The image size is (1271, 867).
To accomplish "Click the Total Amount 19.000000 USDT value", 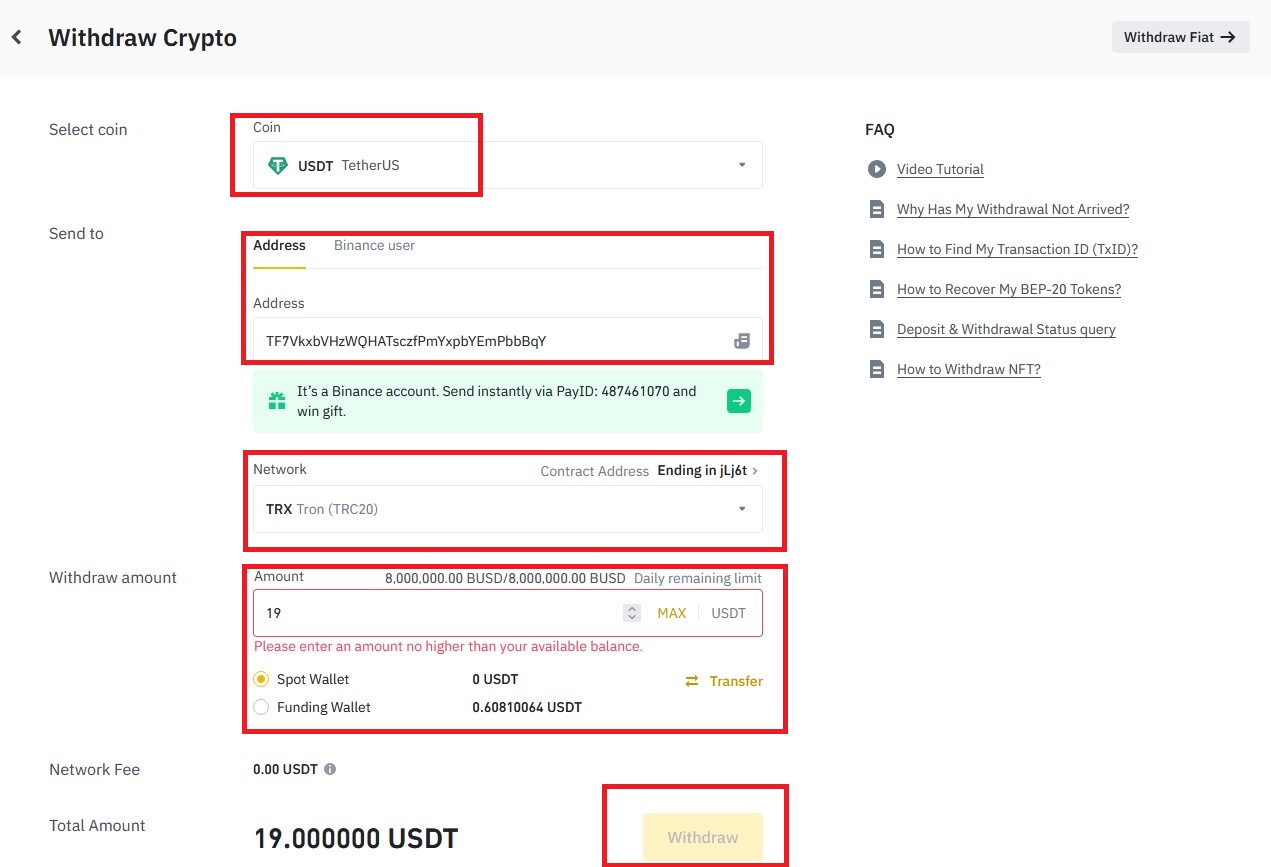I will [x=356, y=838].
